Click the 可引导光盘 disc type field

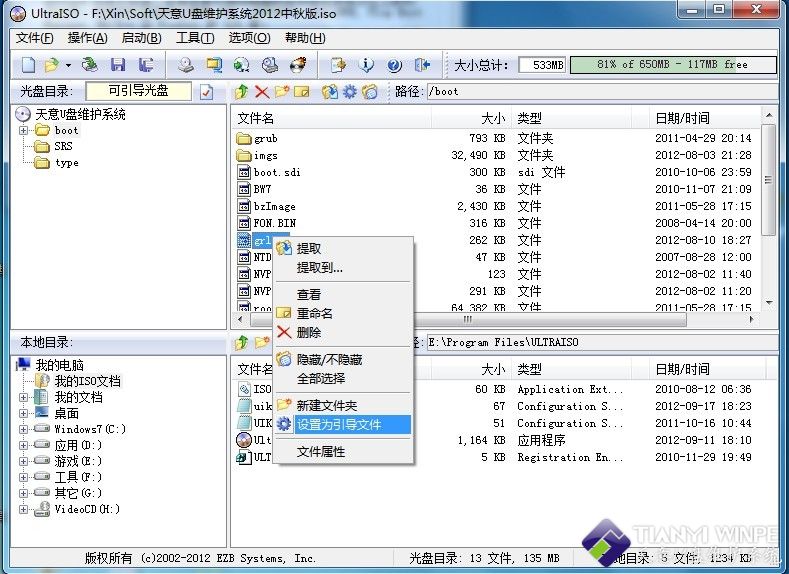click(x=138, y=91)
